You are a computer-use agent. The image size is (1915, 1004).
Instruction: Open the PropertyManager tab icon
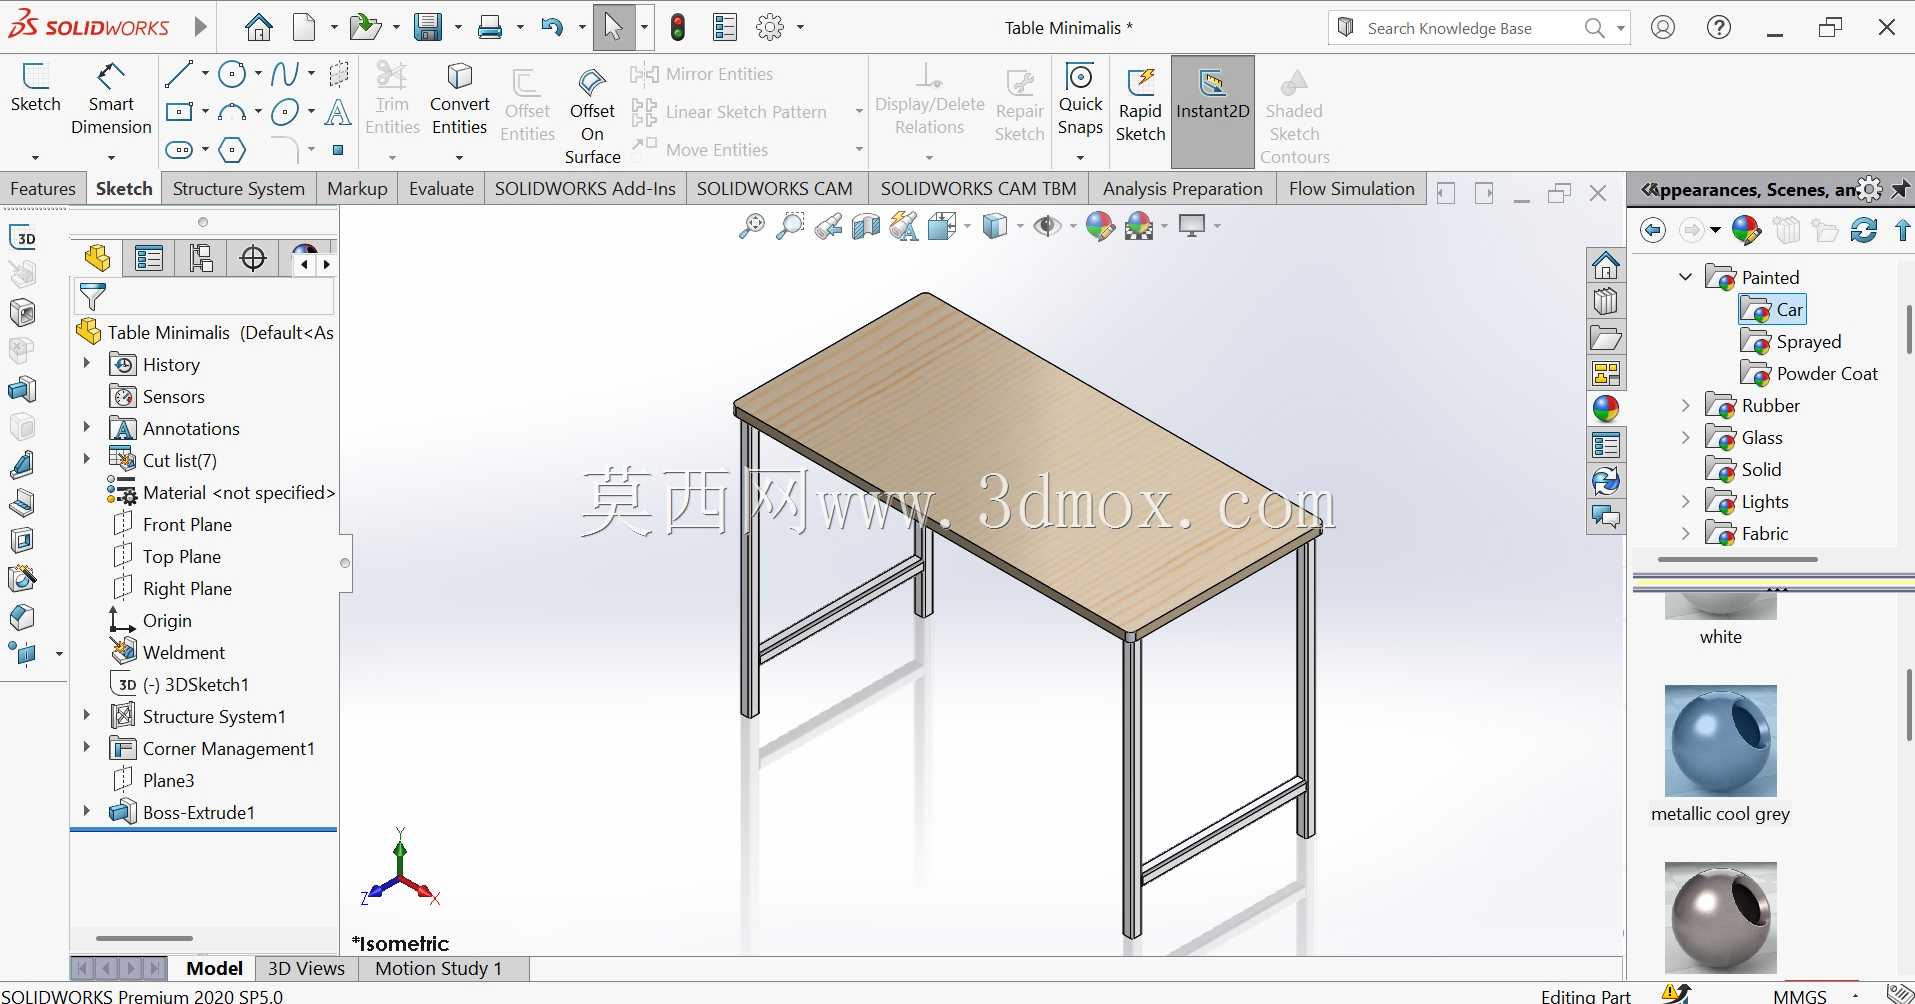pos(149,259)
